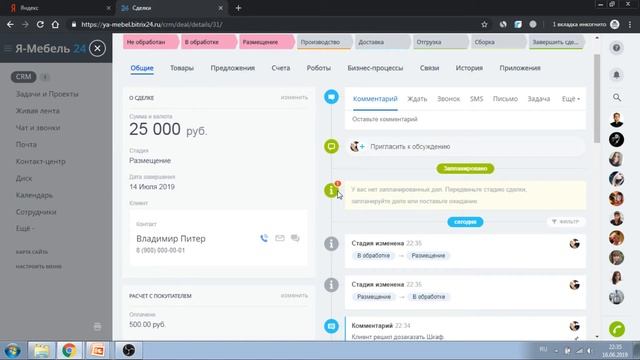The height and width of the screenshot is (360, 640).
Task: Reload the browser page
Action: (x=40, y=24)
